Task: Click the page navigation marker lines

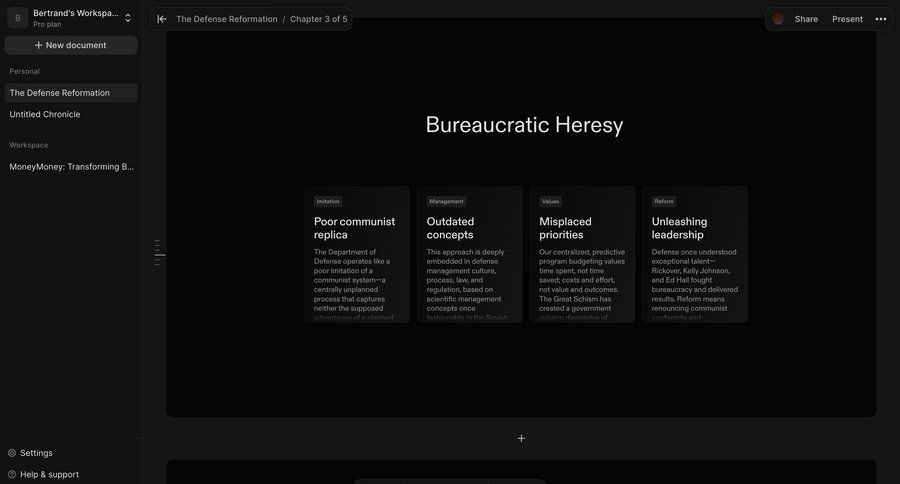Action: pos(159,253)
